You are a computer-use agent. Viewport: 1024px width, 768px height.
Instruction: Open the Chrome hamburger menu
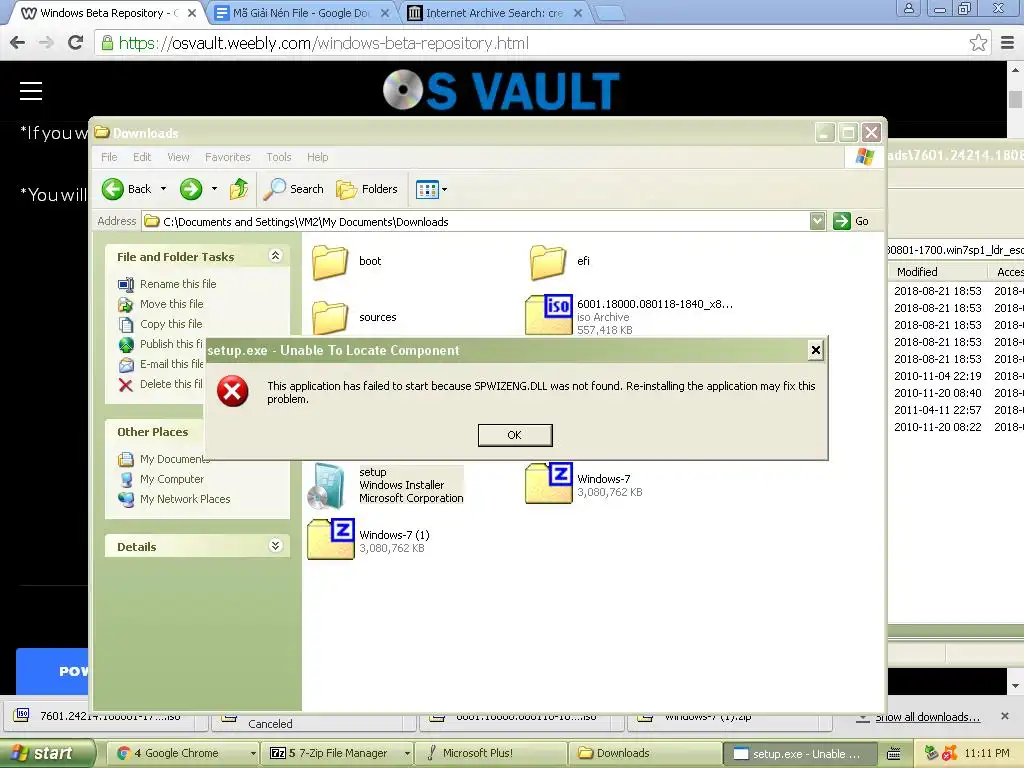(x=1008, y=43)
